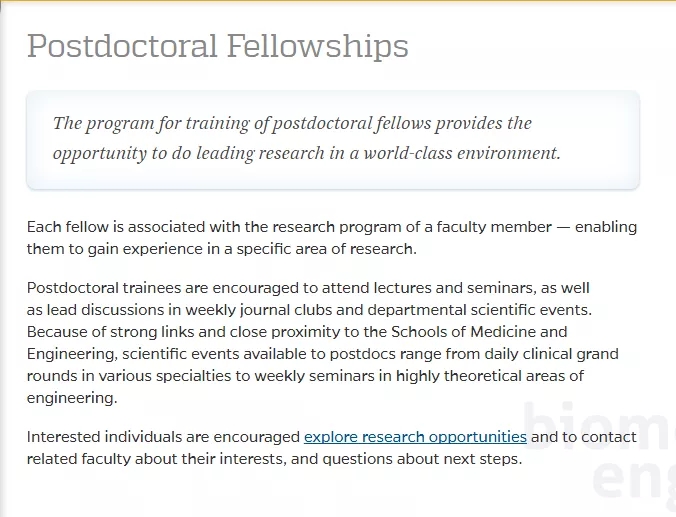Open the explore research opportunities link
Image resolution: width=676 pixels, height=517 pixels.
tap(415, 437)
